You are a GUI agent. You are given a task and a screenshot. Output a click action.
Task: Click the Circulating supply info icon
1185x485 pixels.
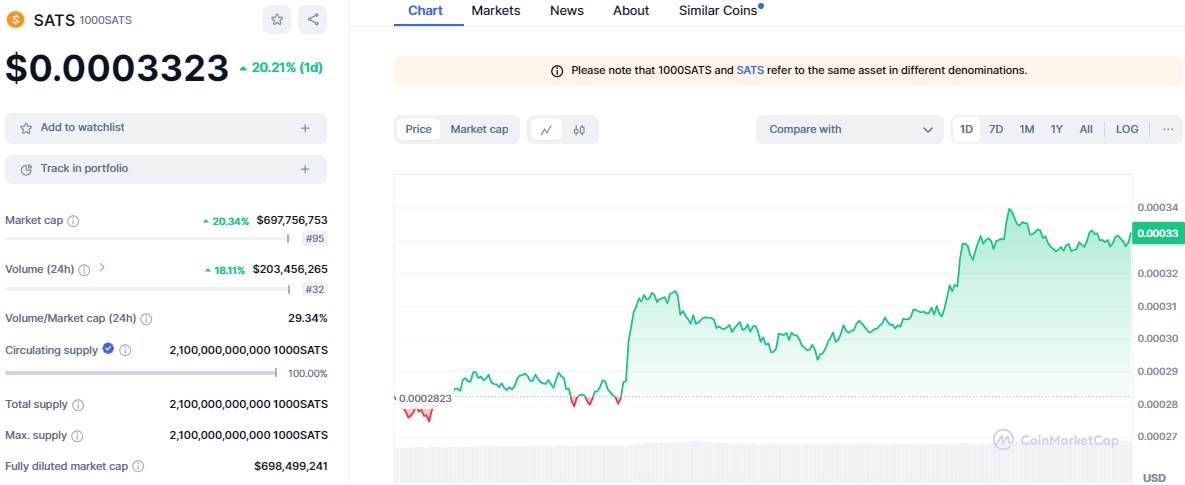click(x=125, y=351)
